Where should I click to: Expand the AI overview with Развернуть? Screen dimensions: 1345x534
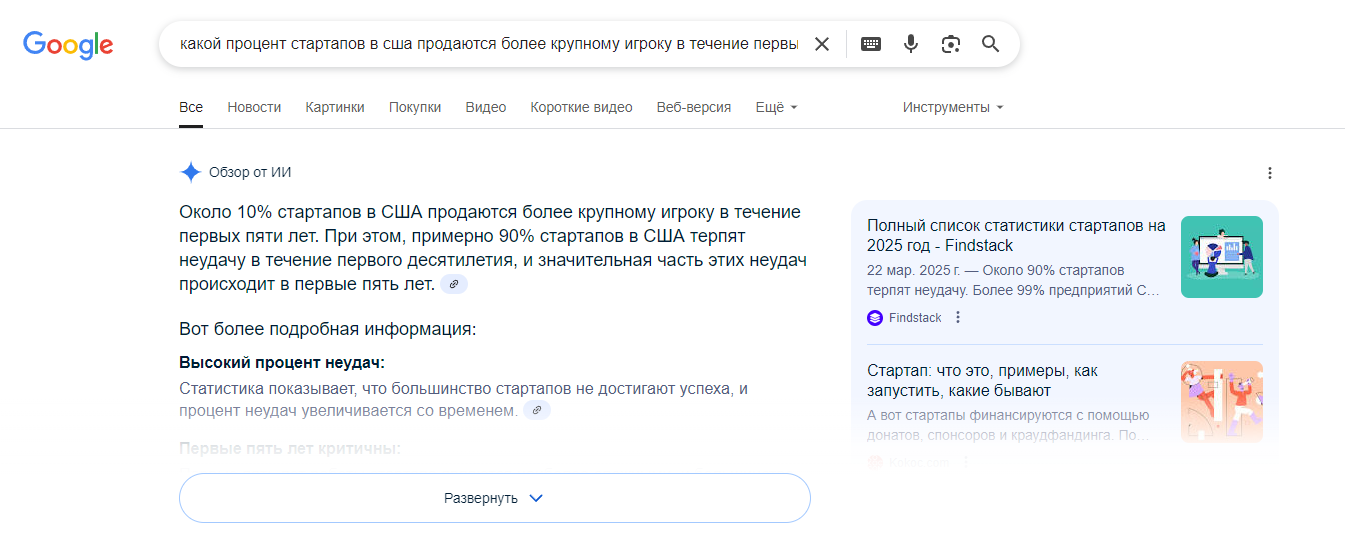click(x=494, y=498)
